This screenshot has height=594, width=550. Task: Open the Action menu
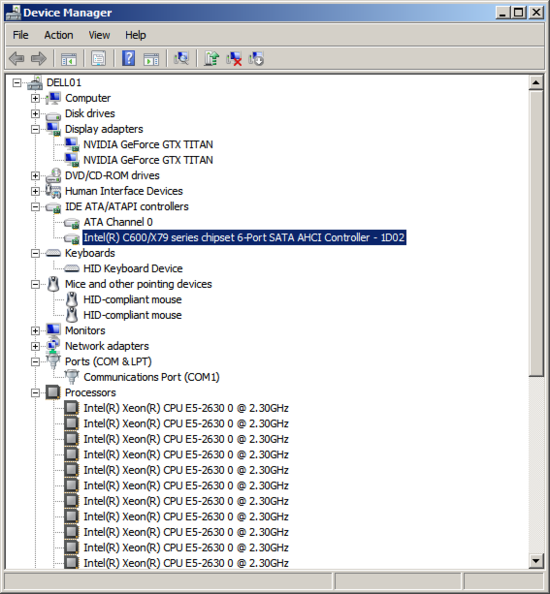[59, 35]
